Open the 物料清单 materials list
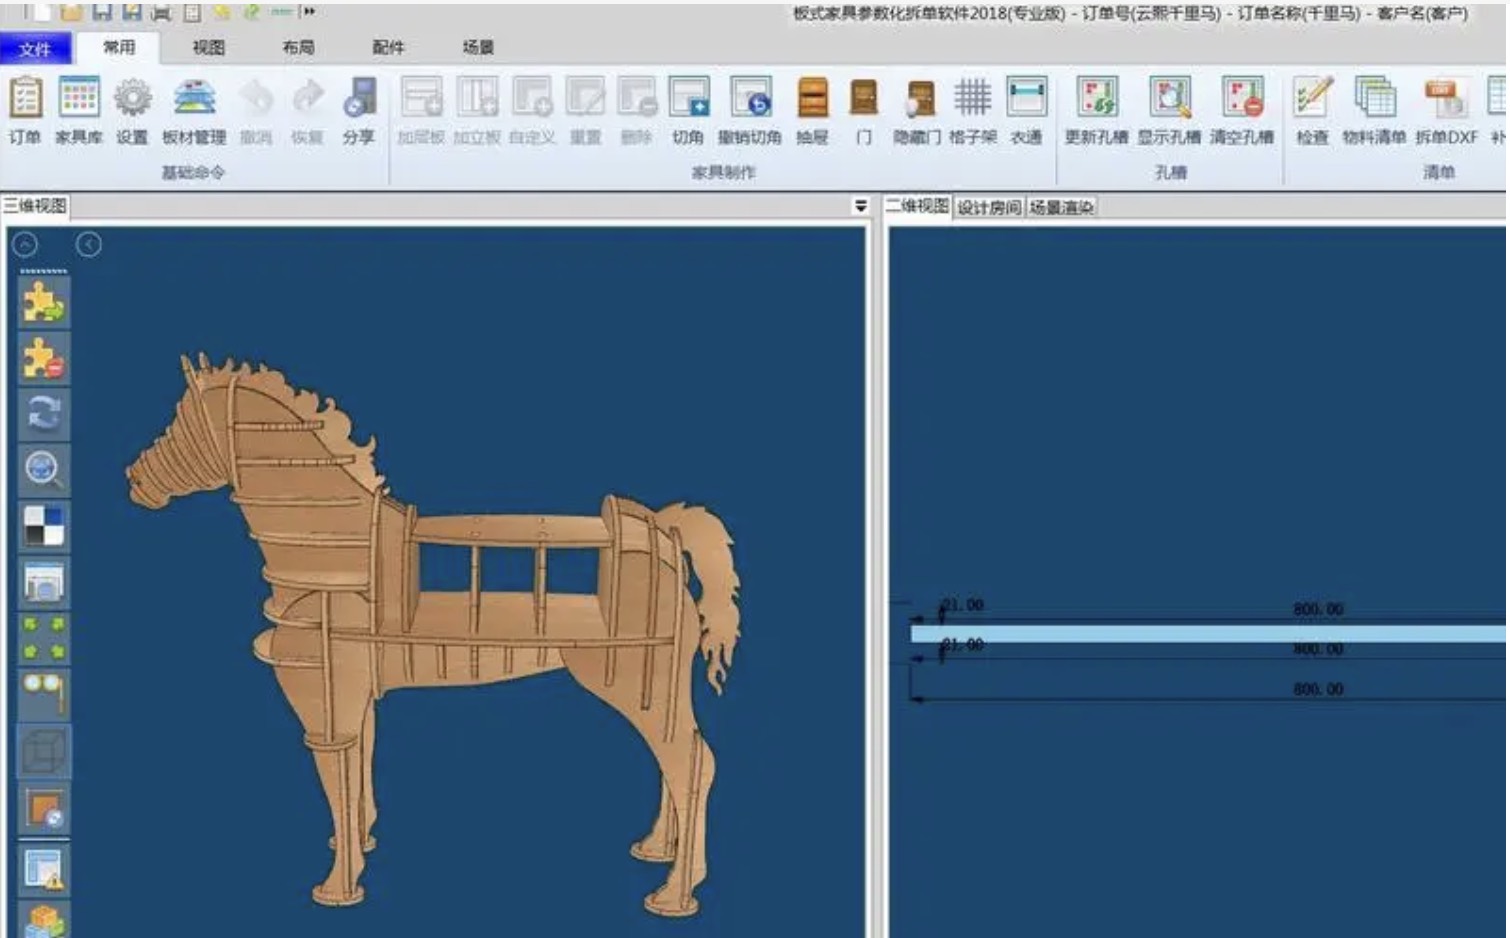 point(1374,110)
